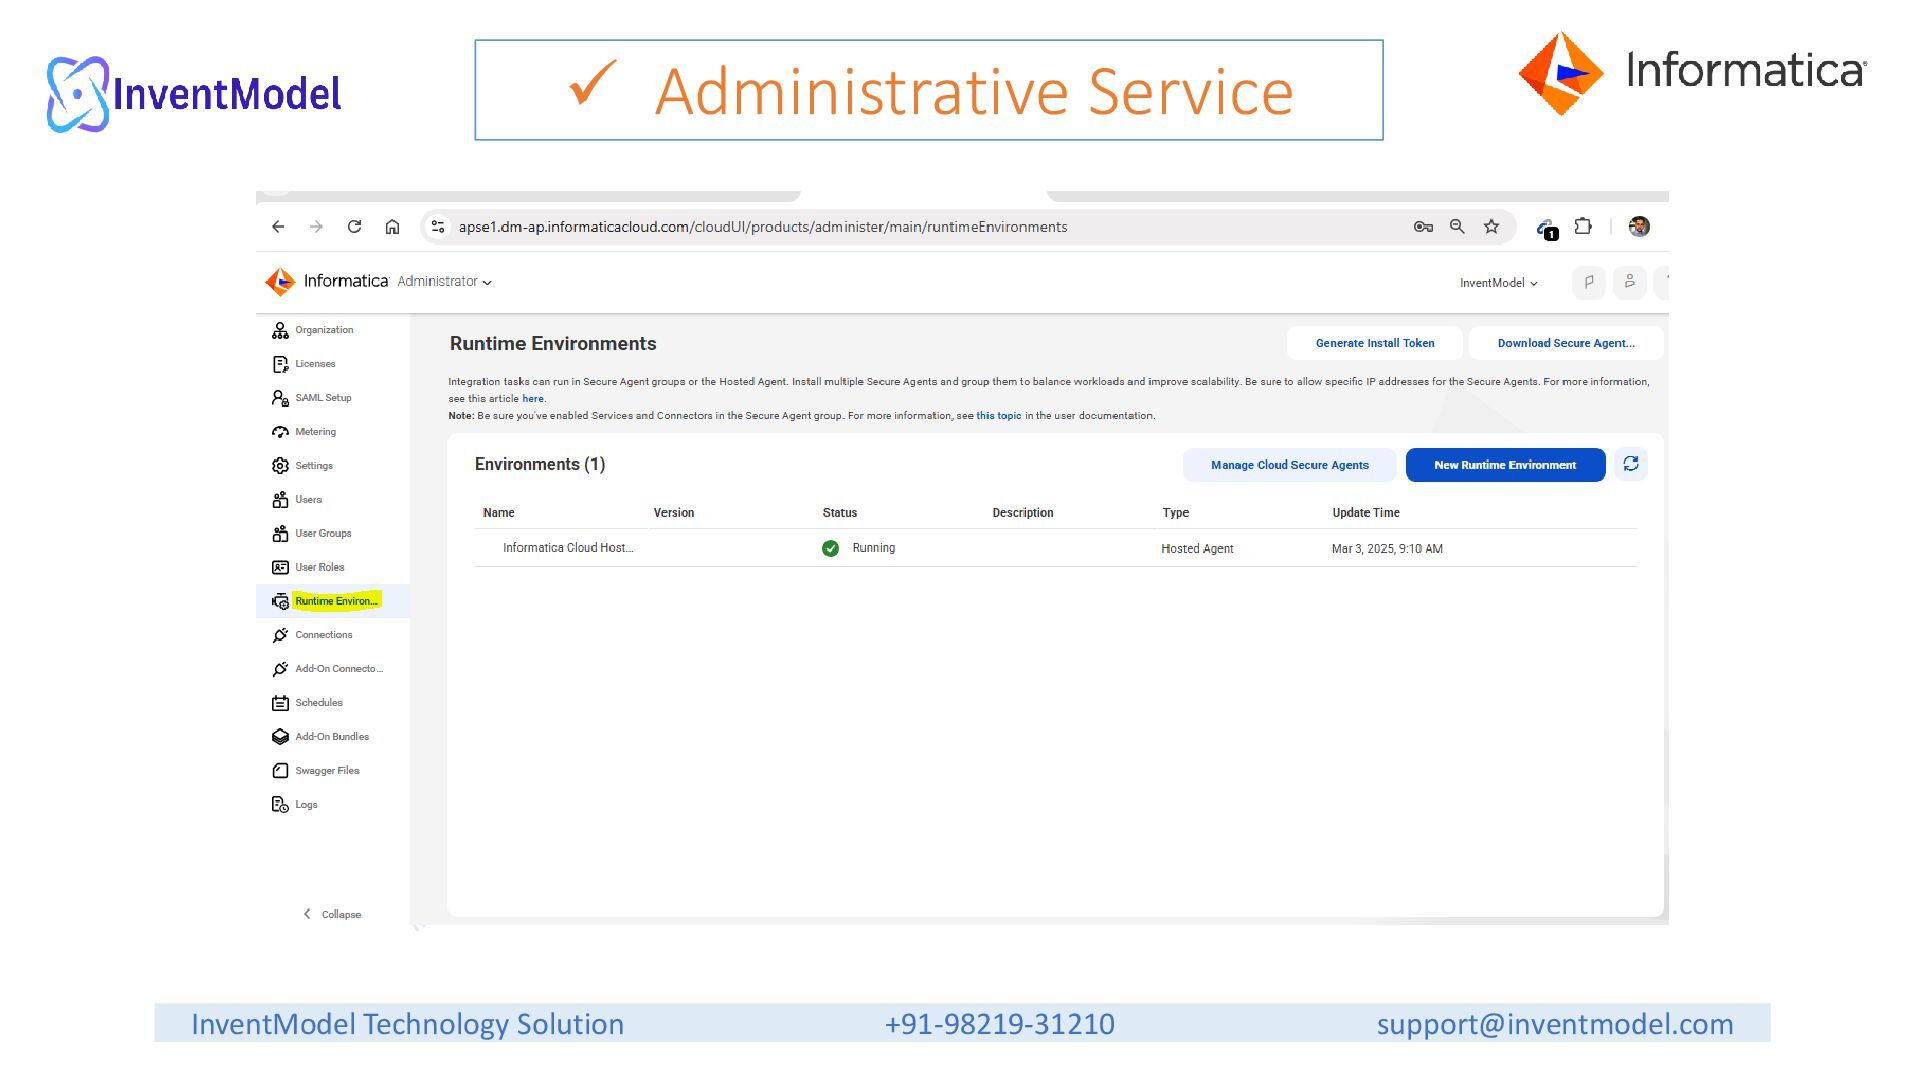Open the browser profile avatar
Viewport: 1920px width, 1080px height.
pos(1639,227)
